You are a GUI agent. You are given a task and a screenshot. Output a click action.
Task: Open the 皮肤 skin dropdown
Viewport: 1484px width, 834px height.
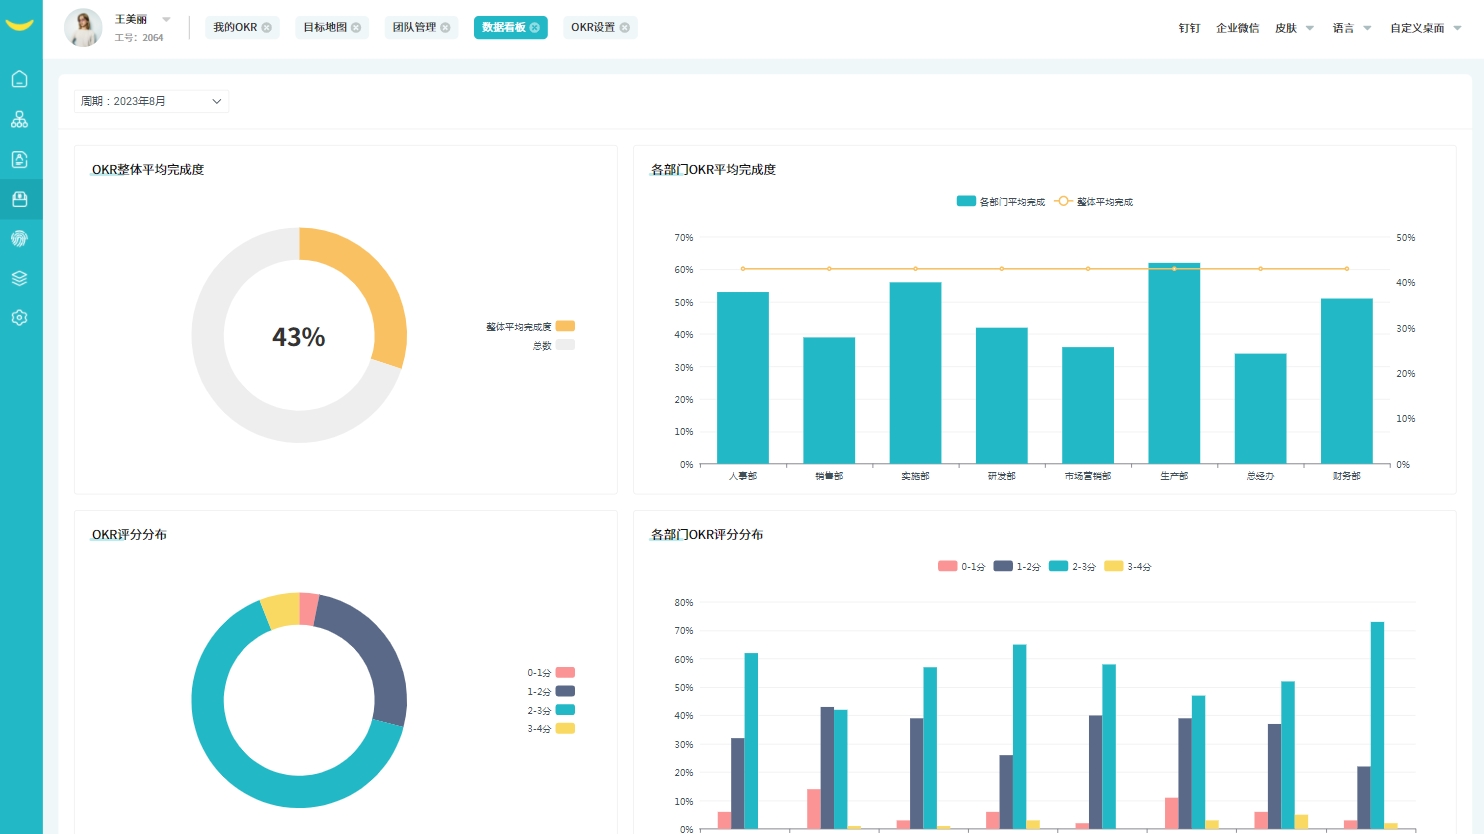(x=1294, y=28)
